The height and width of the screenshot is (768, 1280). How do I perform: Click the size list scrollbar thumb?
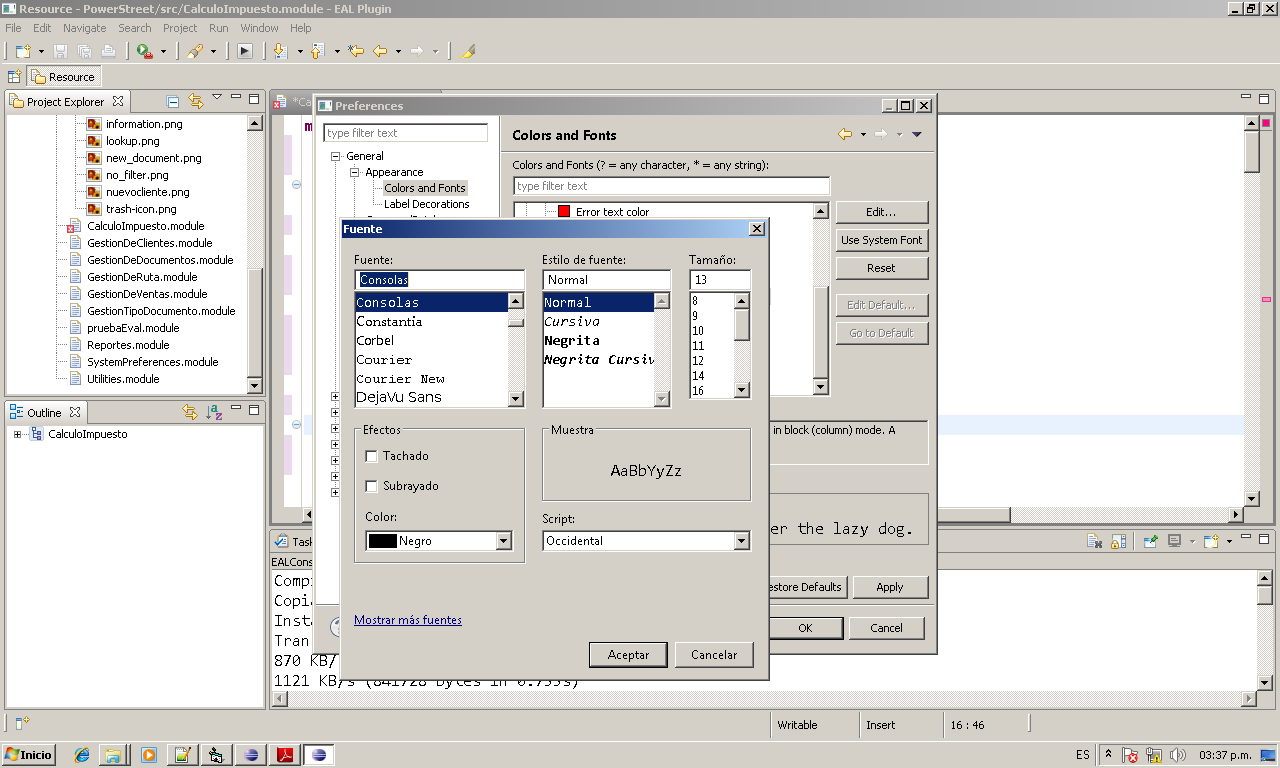click(x=742, y=325)
